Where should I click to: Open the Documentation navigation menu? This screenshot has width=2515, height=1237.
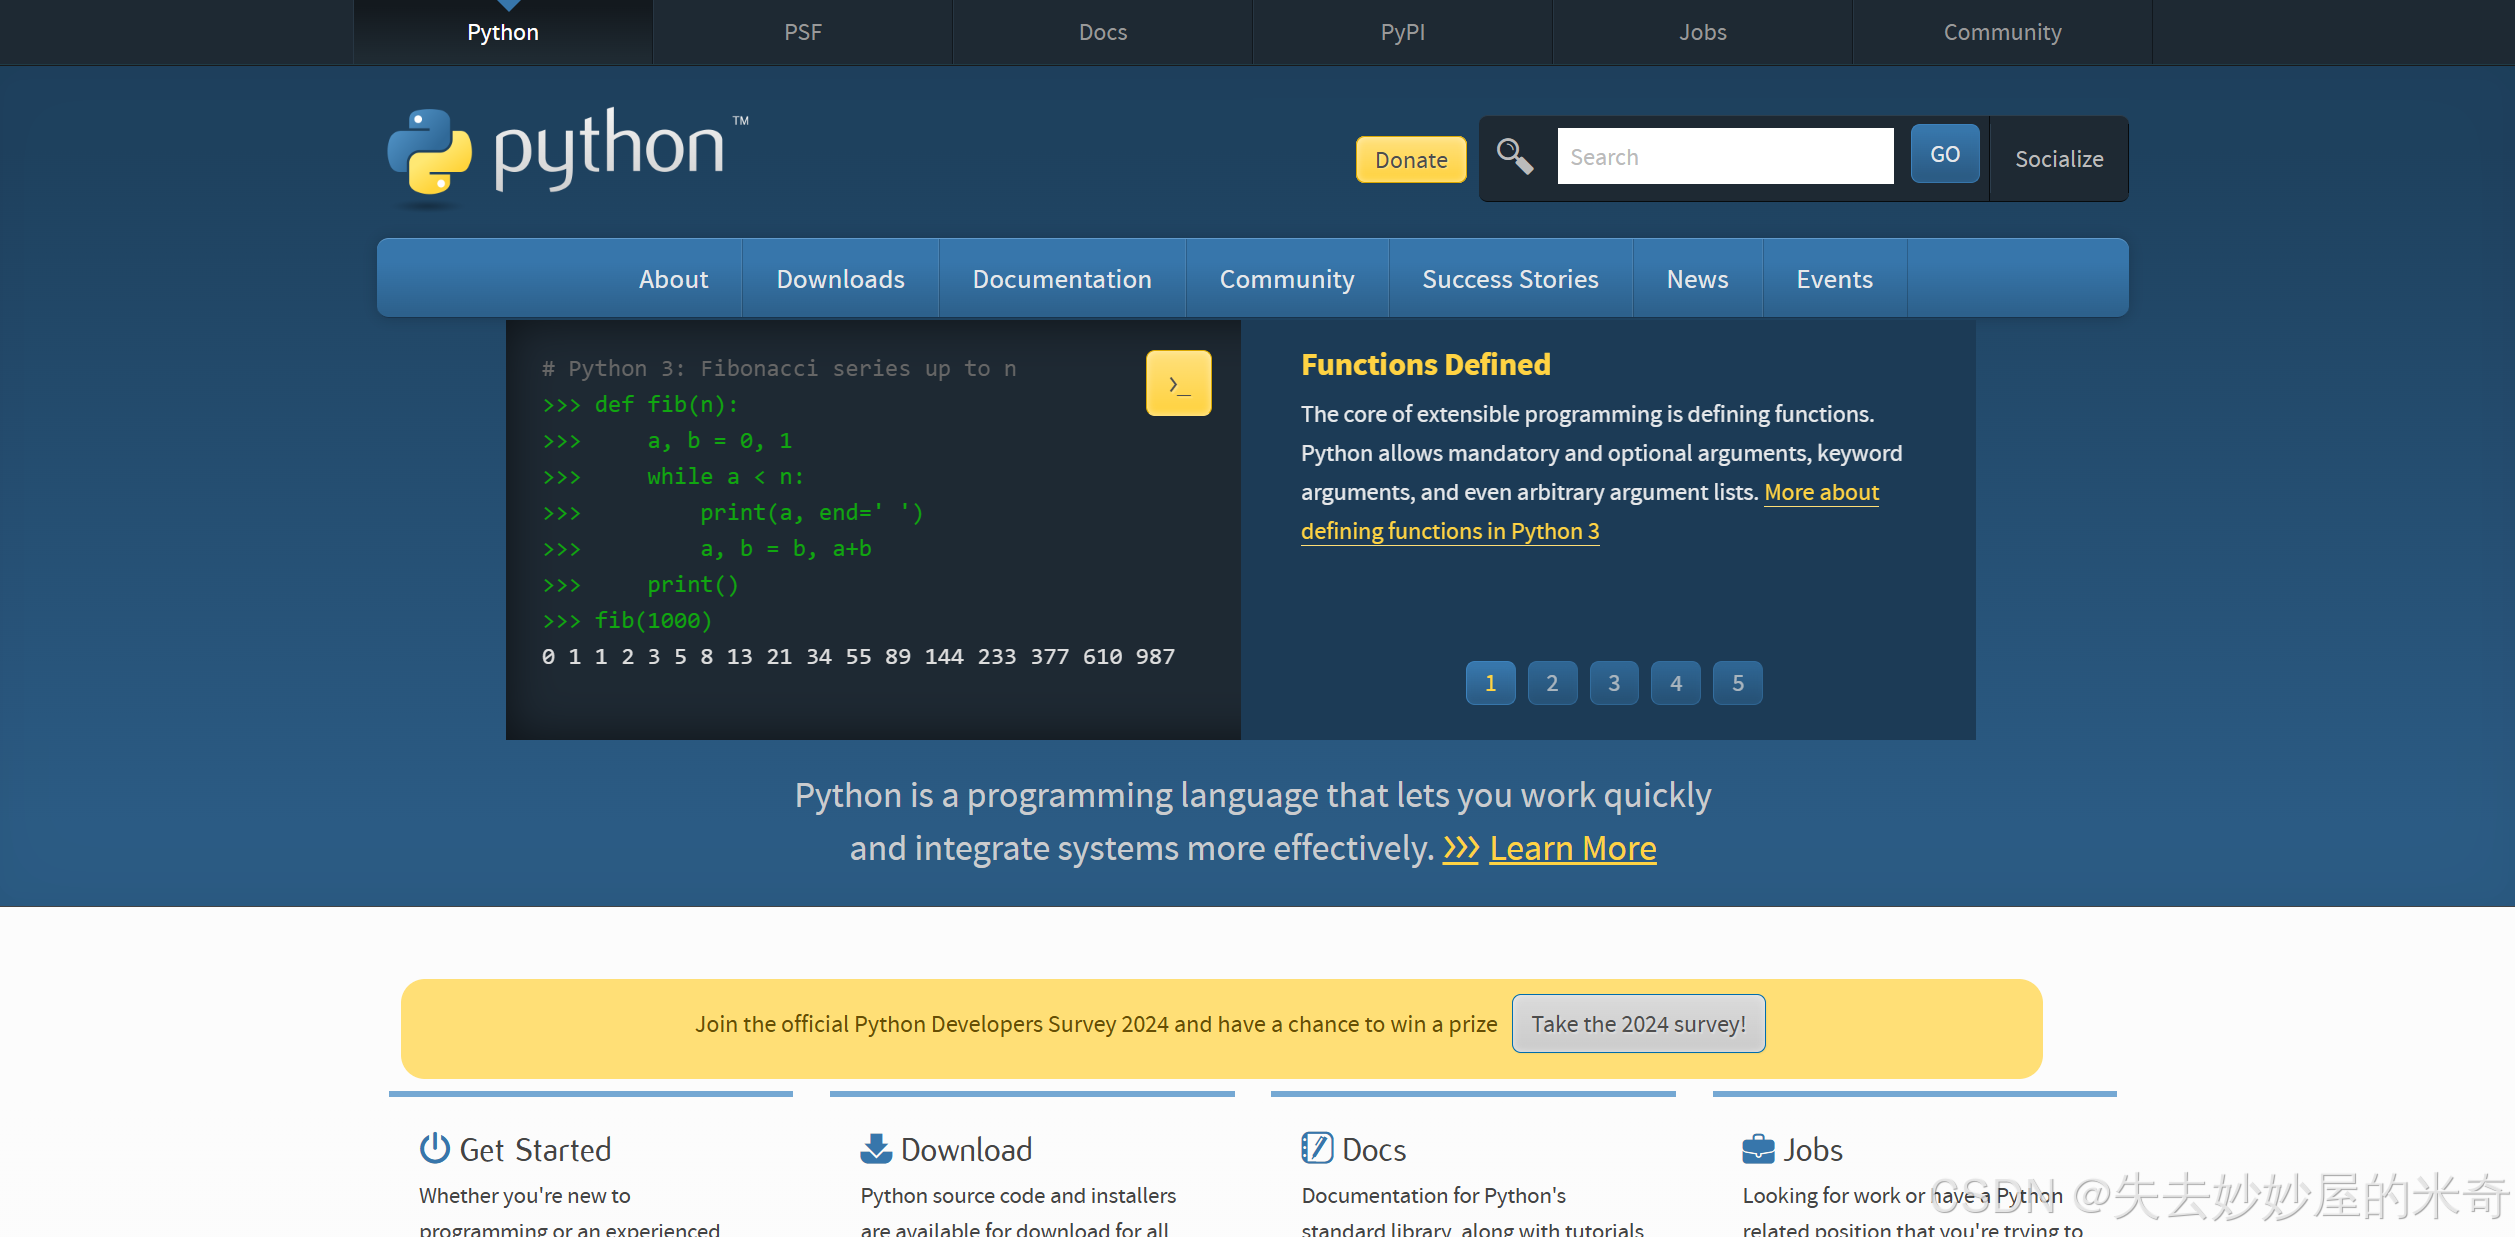(1062, 279)
